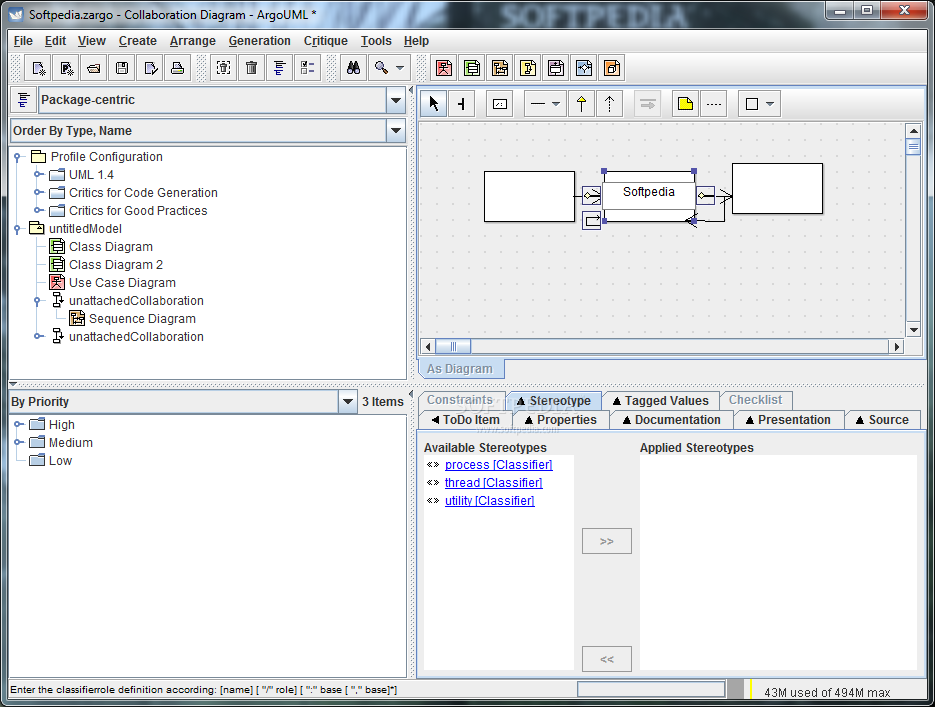Select Sequence Diagram in the tree

coord(142,319)
